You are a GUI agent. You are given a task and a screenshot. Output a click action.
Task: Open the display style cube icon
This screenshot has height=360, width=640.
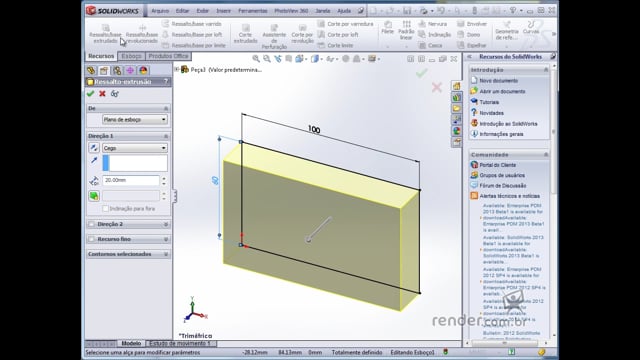(x=316, y=59)
